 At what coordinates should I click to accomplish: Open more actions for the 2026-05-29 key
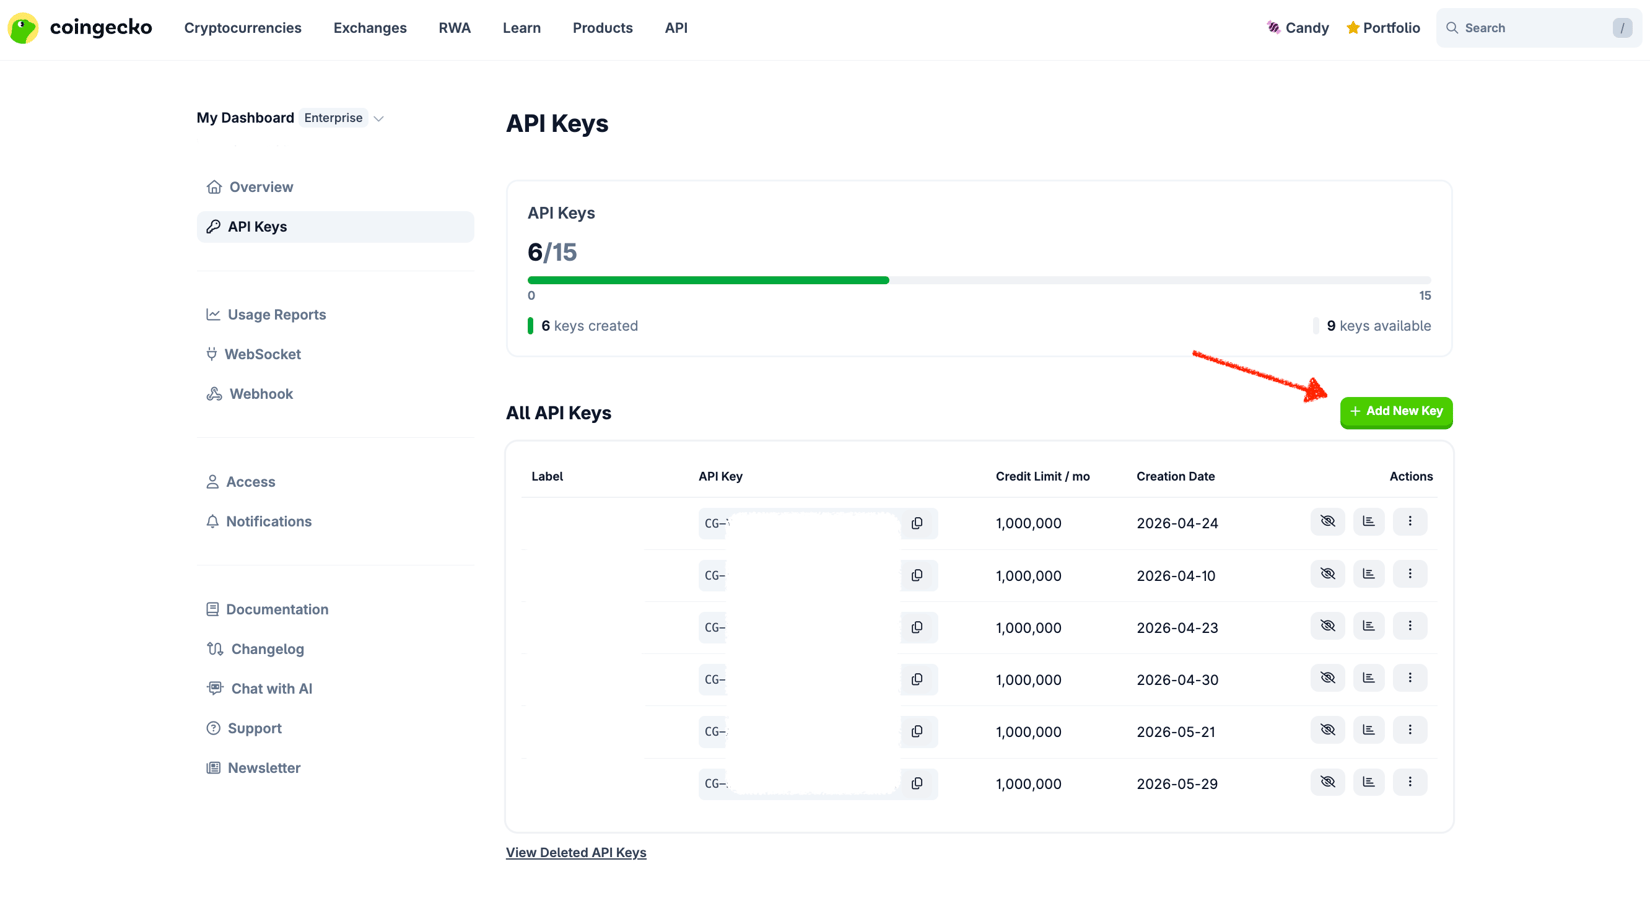pos(1410,782)
